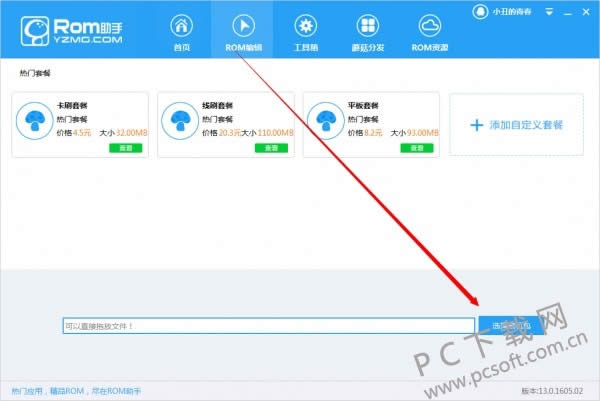Open the 工具箱 gear icon
The height and width of the screenshot is (401, 600).
pyautogui.click(x=306, y=26)
